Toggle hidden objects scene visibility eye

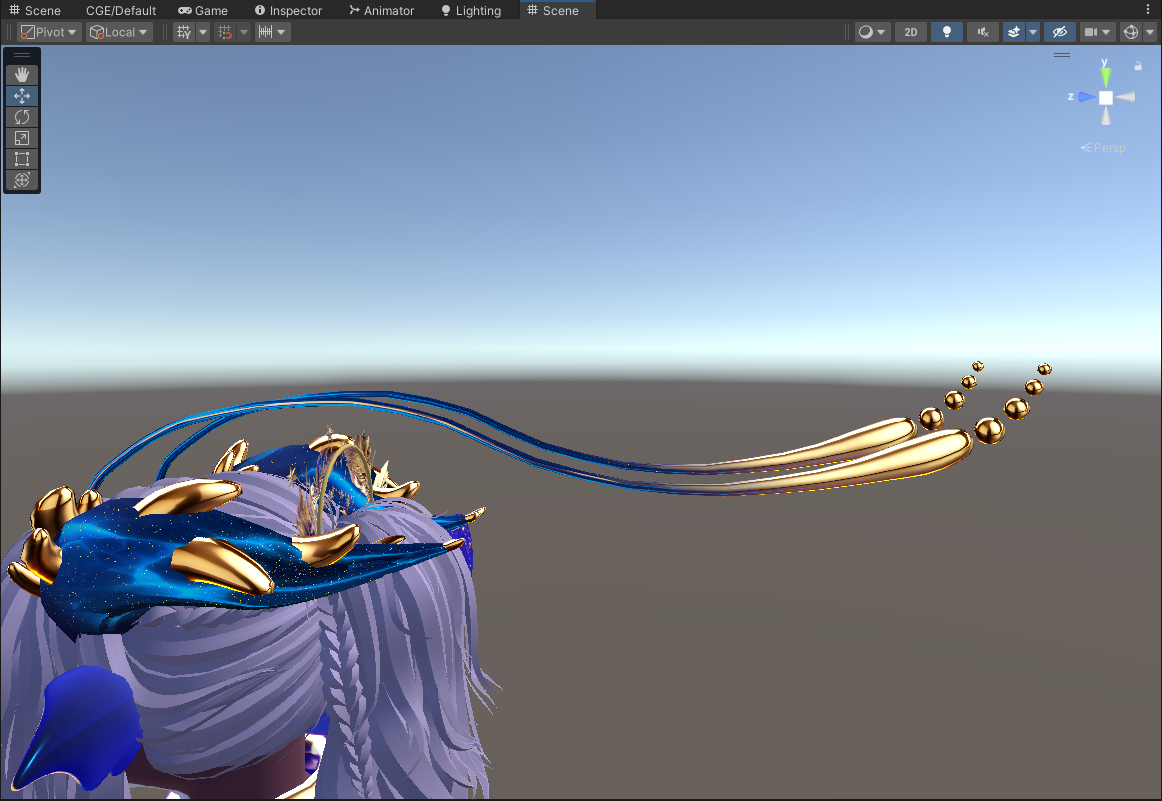click(x=1060, y=32)
